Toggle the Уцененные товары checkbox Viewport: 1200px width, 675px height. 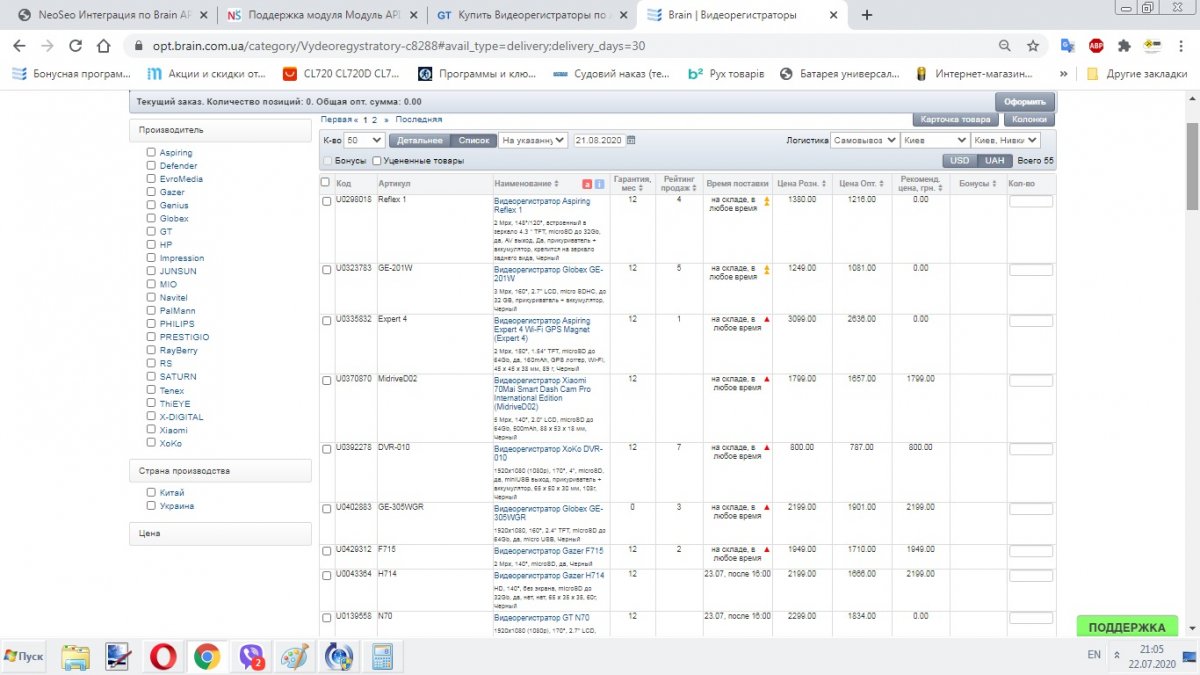click(377, 161)
